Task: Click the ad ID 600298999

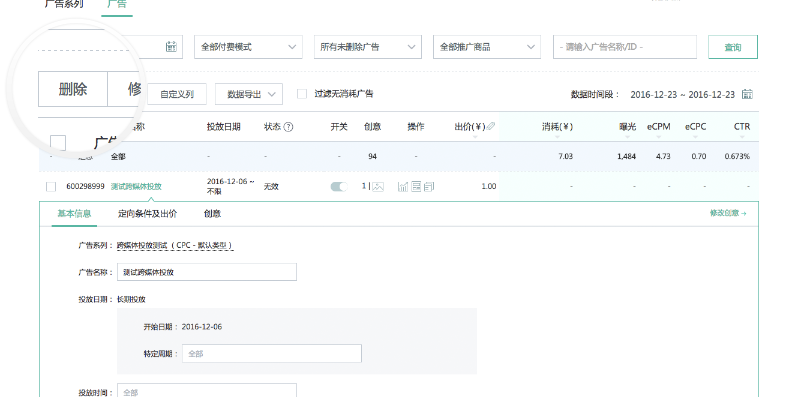Action: [x=85, y=186]
